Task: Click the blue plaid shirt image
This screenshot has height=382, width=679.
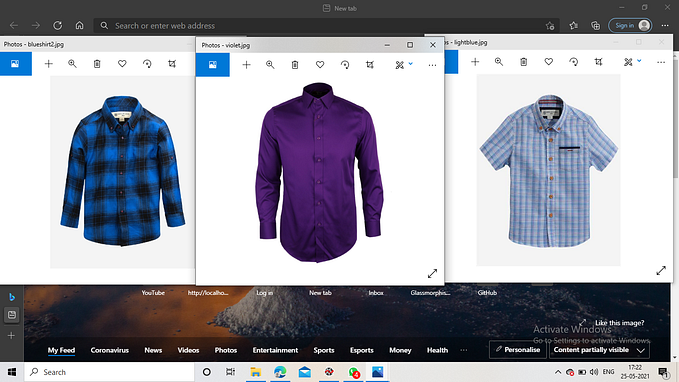Action: coord(123,171)
